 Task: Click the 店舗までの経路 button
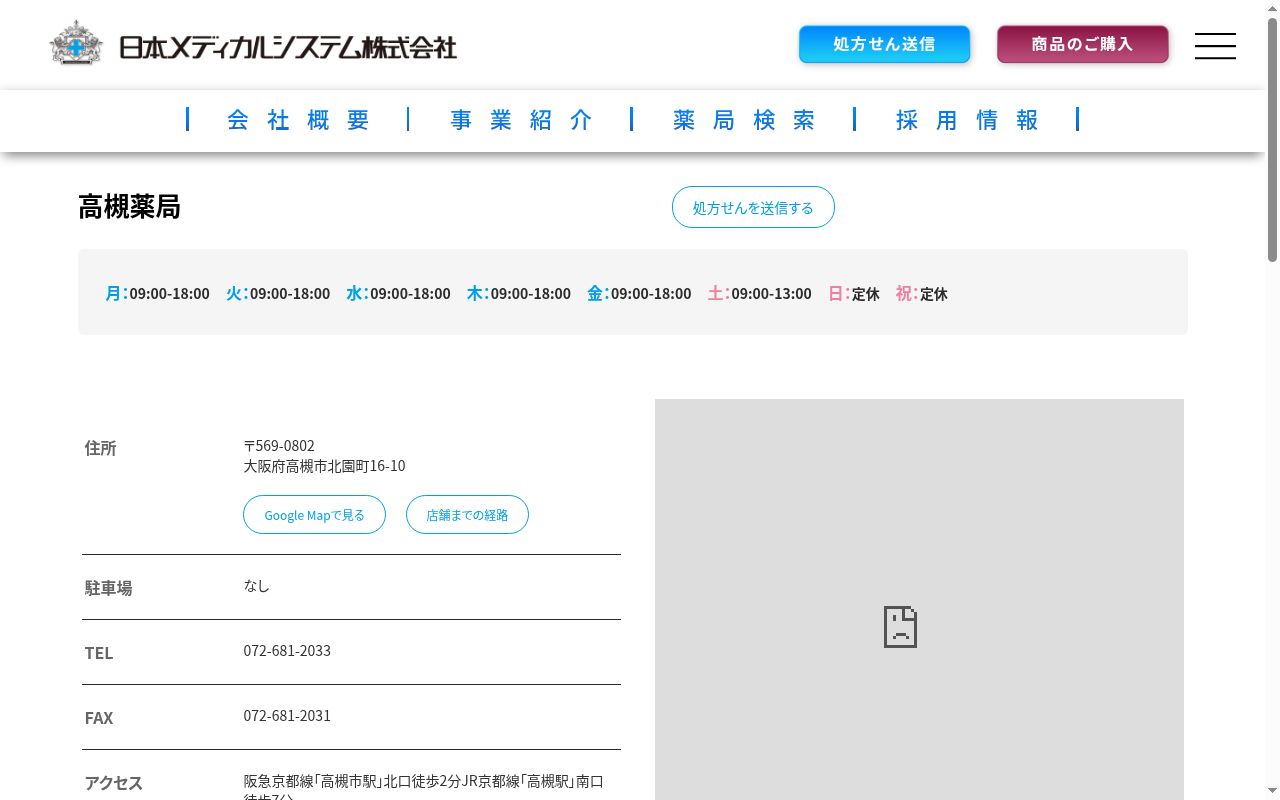467,515
